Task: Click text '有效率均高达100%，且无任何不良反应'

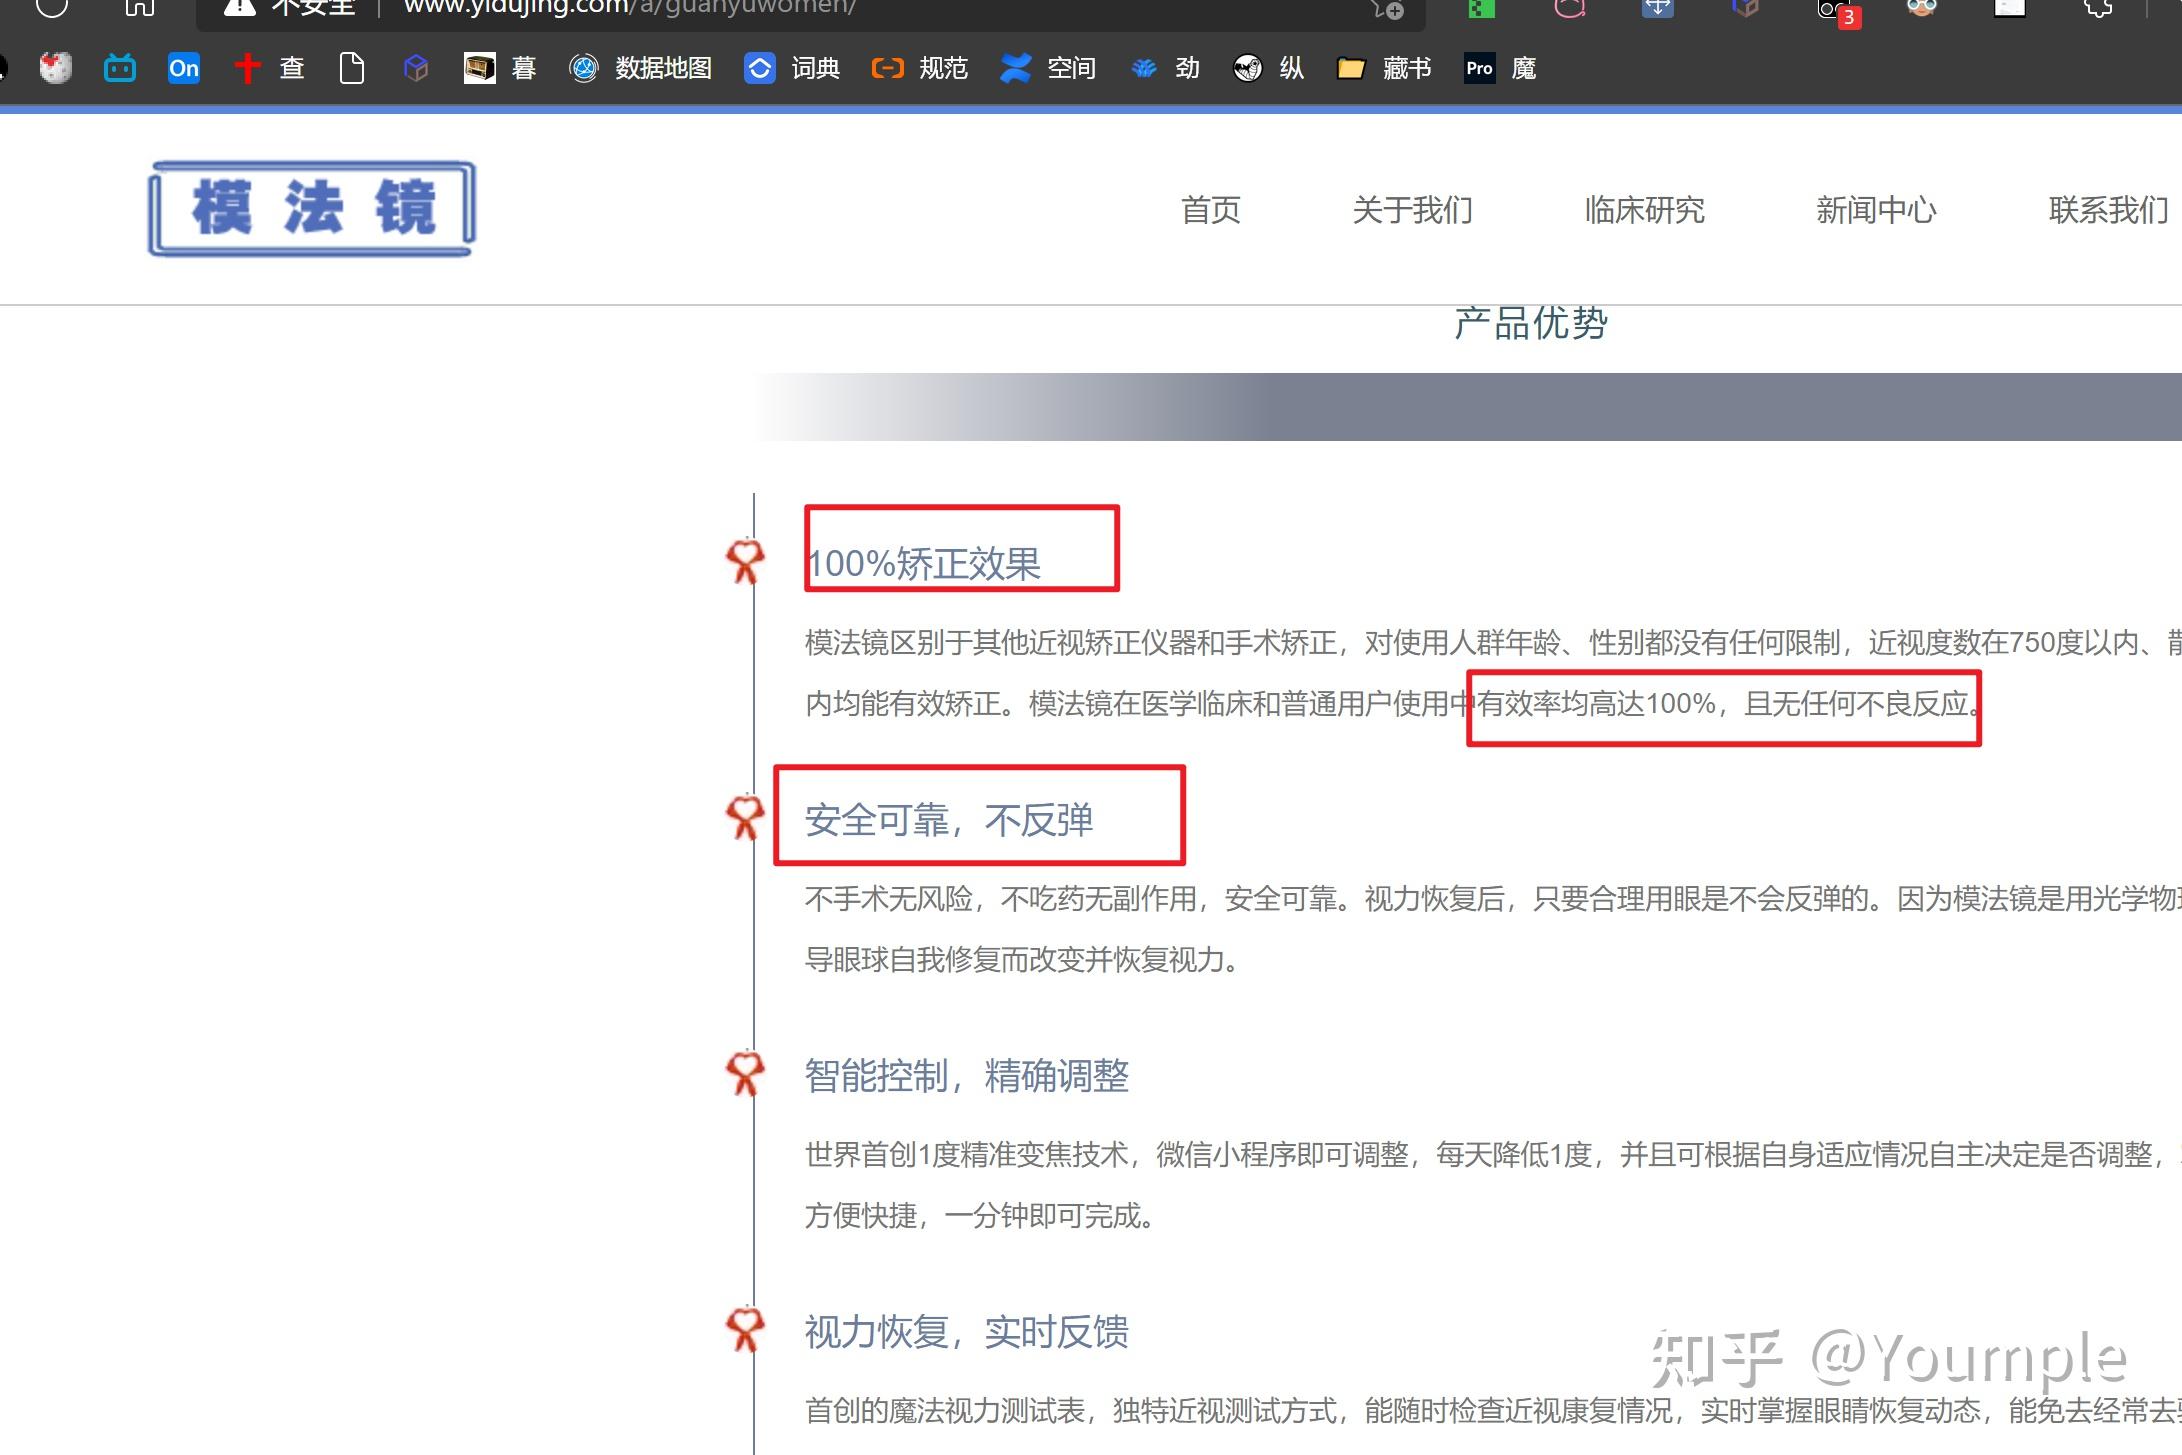Action: (1724, 704)
